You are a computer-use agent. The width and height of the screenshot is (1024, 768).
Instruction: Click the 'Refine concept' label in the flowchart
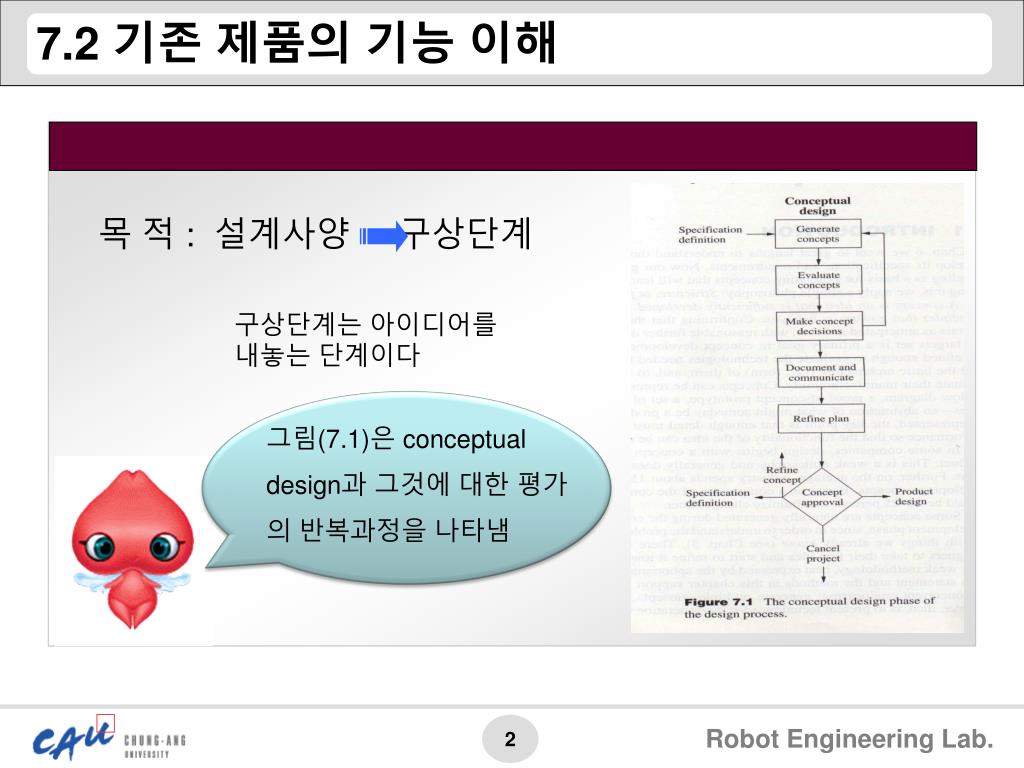click(x=782, y=475)
